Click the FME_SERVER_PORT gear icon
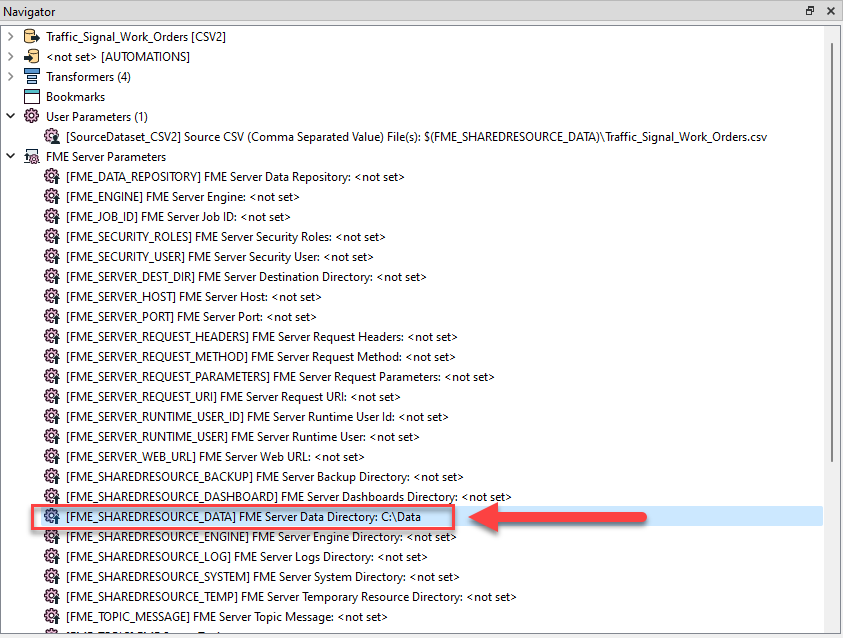 pos(52,317)
